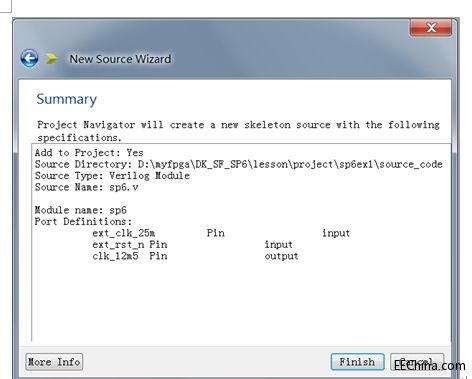Viewport: 472px width, 379px height.
Task: Click 'Module name: sp6' line
Action: click(x=81, y=210)
